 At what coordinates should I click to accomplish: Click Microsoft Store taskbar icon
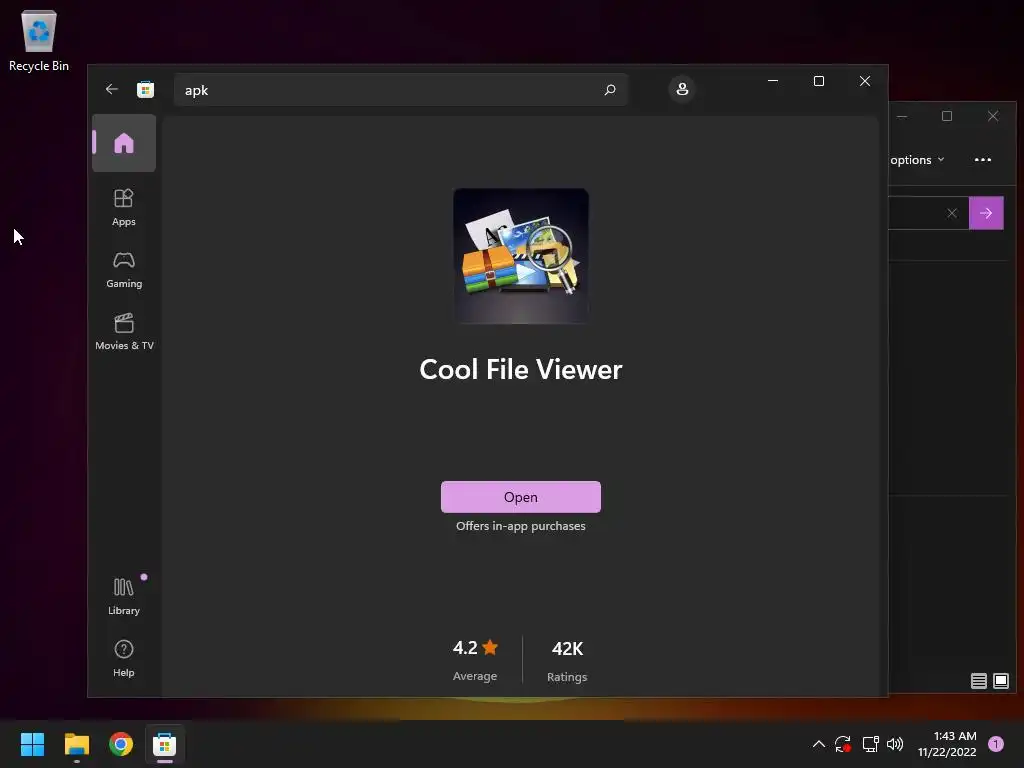click(x=165, y=744)
